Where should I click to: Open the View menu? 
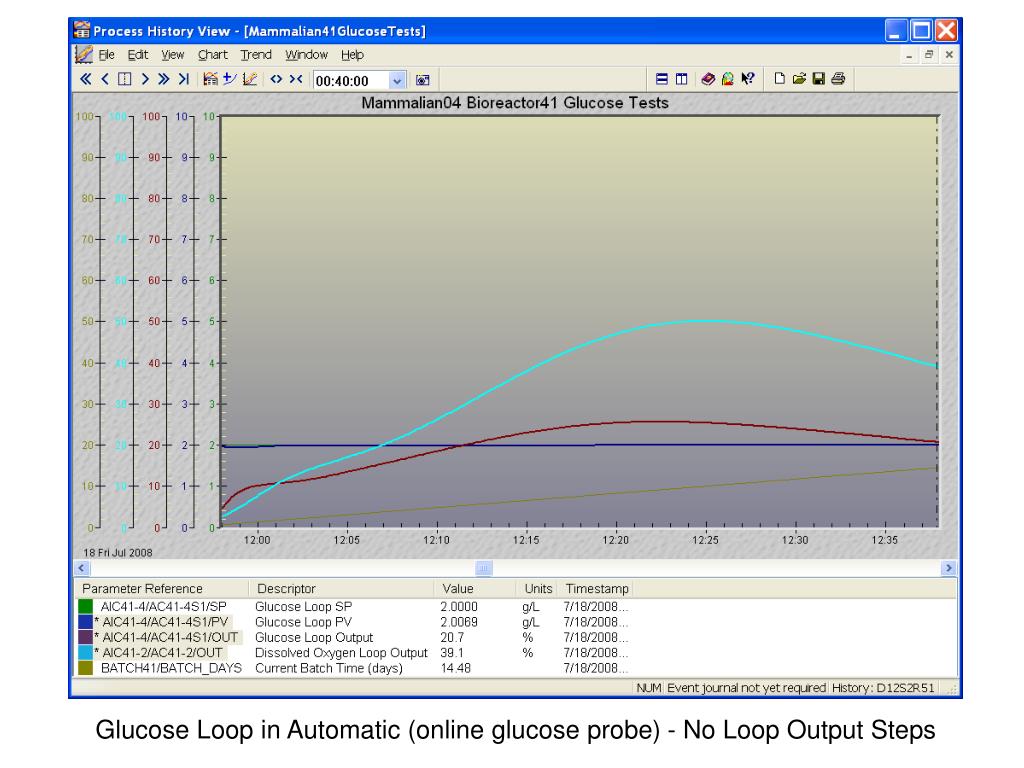173,55
